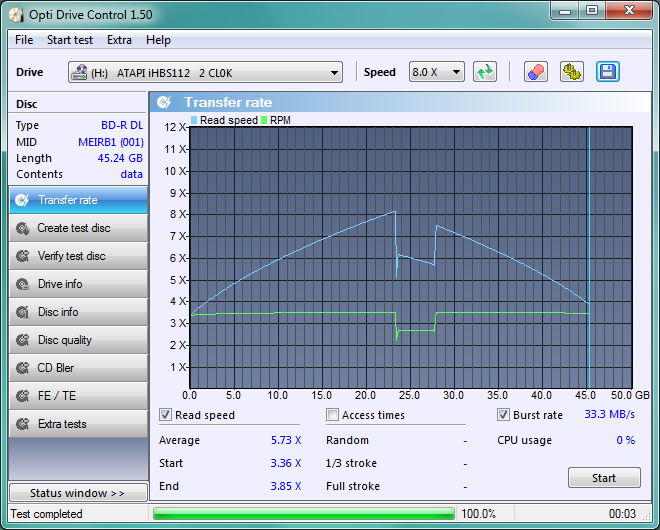Select Create test disc in the sidebar

point(78,228)
